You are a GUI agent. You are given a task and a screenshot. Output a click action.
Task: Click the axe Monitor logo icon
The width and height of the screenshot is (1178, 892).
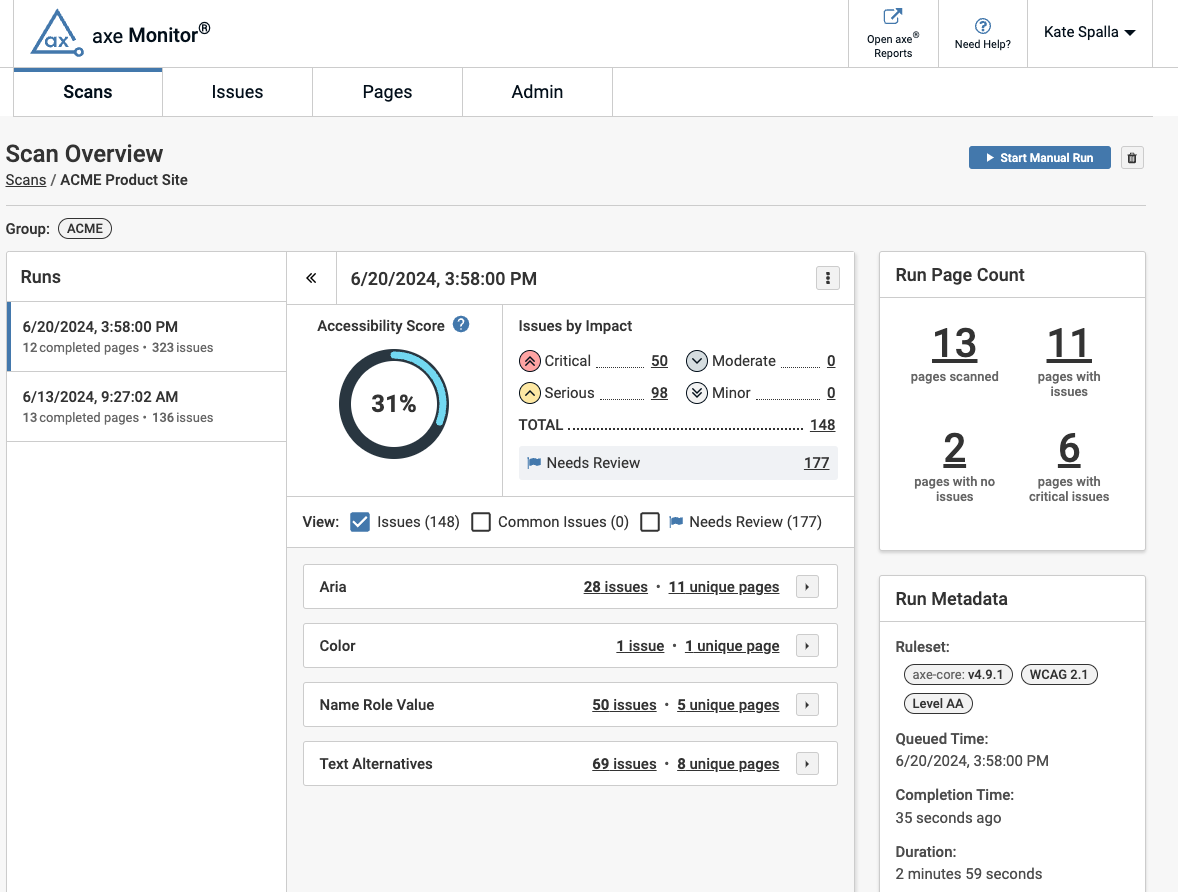[x=55, y=34]
